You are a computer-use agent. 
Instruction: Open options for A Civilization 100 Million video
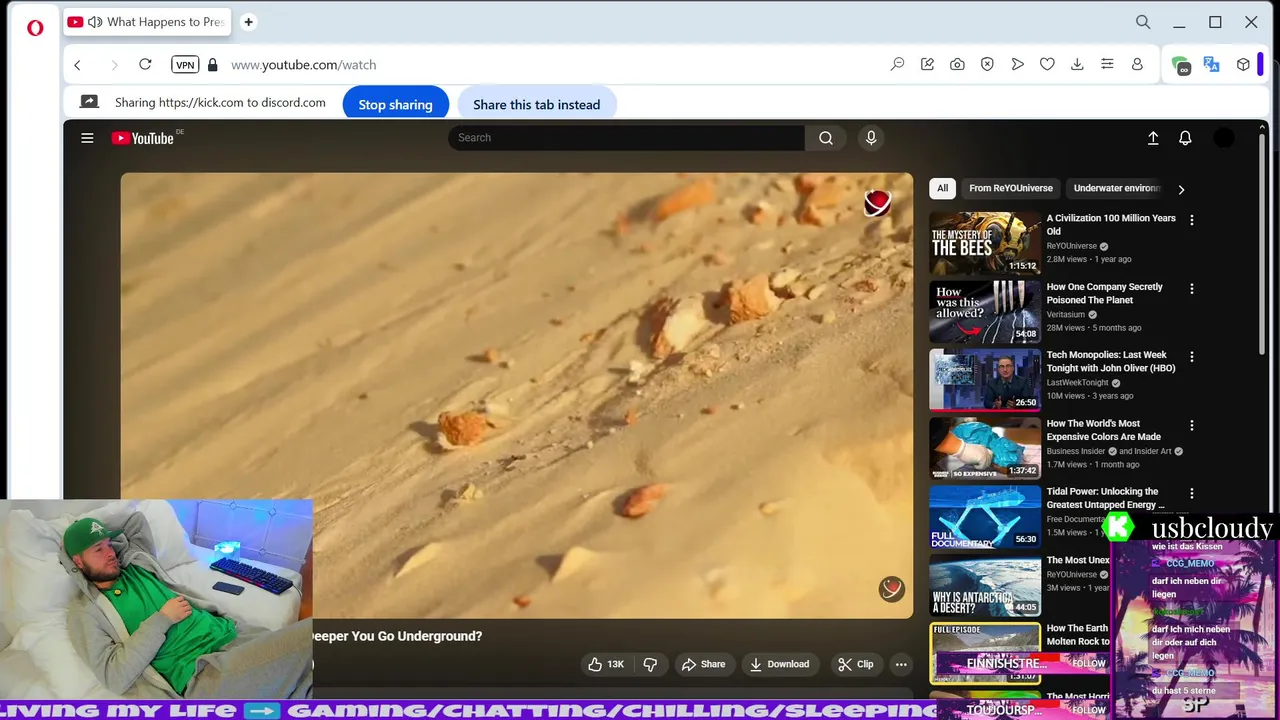[x=1191, y=220]
